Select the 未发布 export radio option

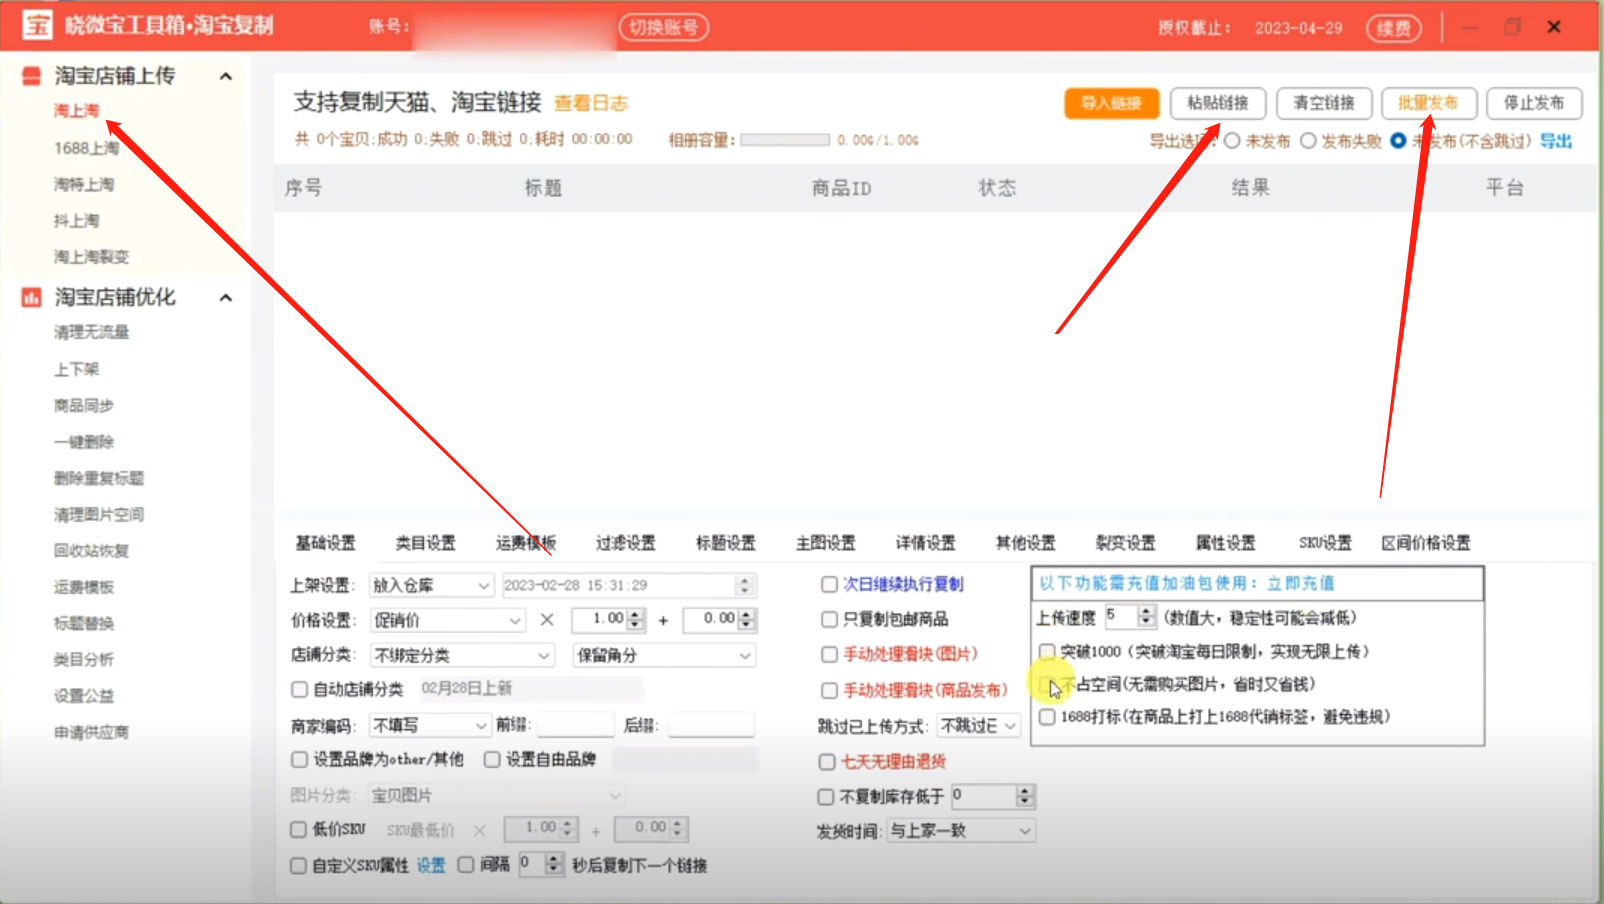pyautogui.click(x=1233, y=141)
